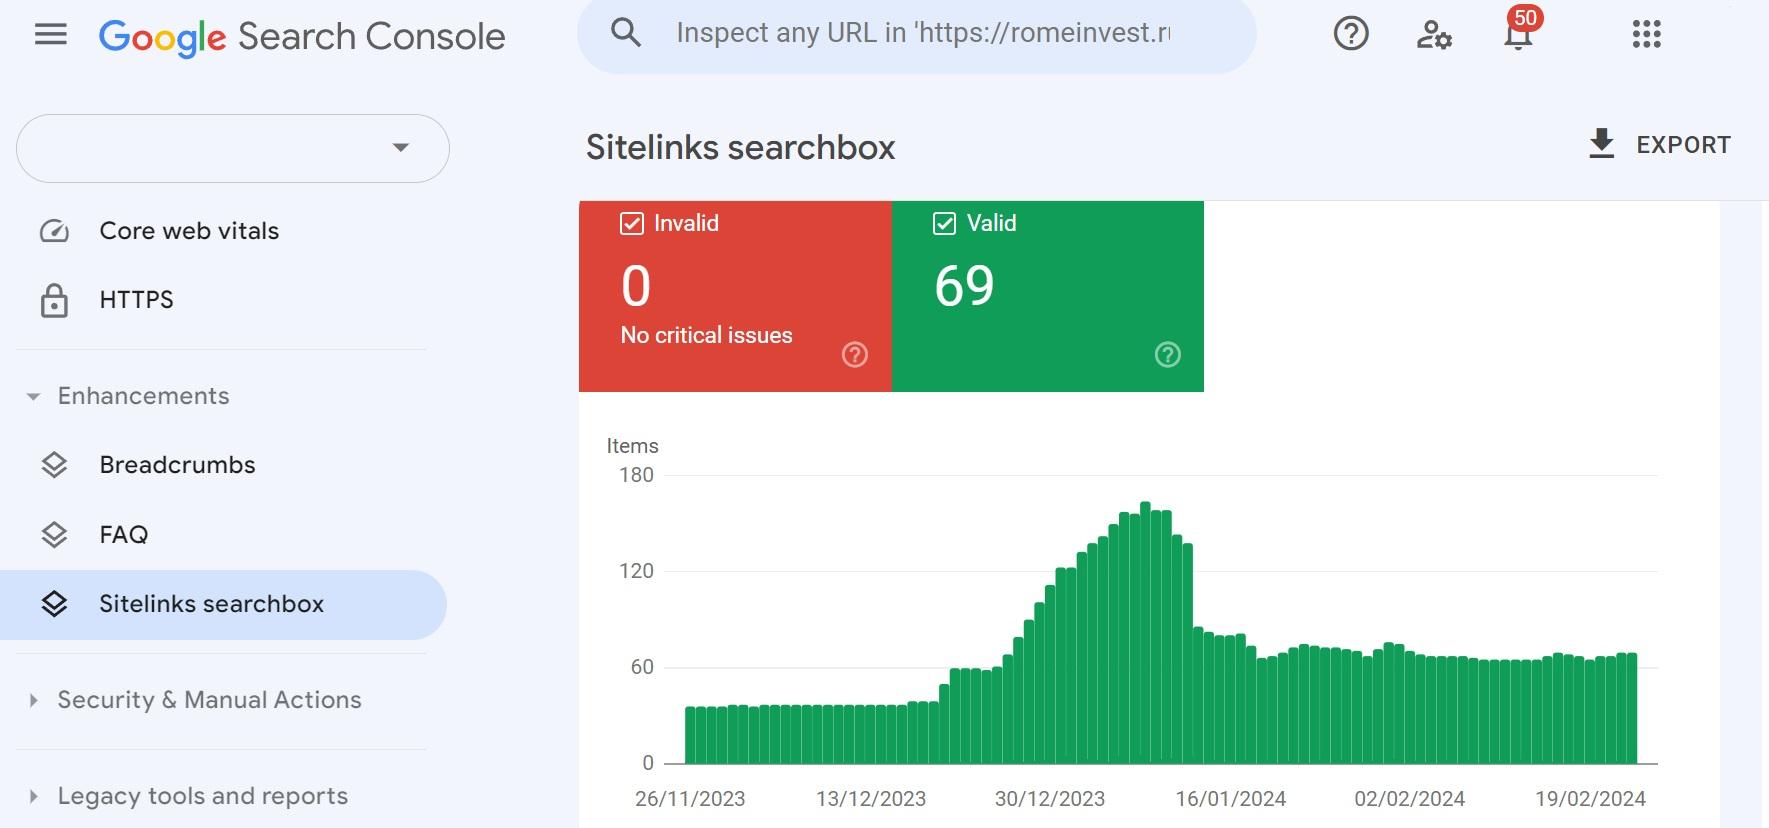Open the Breadcrumbs report
The height and width of the screenshot is (828, 1769).
[x=177, y=465]
